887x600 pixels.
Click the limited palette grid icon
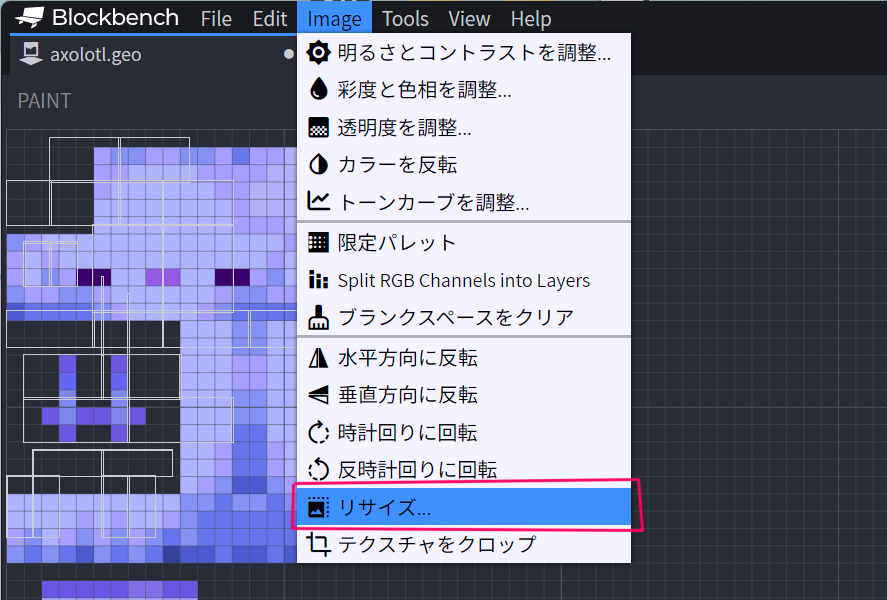[x=318, y=243]
